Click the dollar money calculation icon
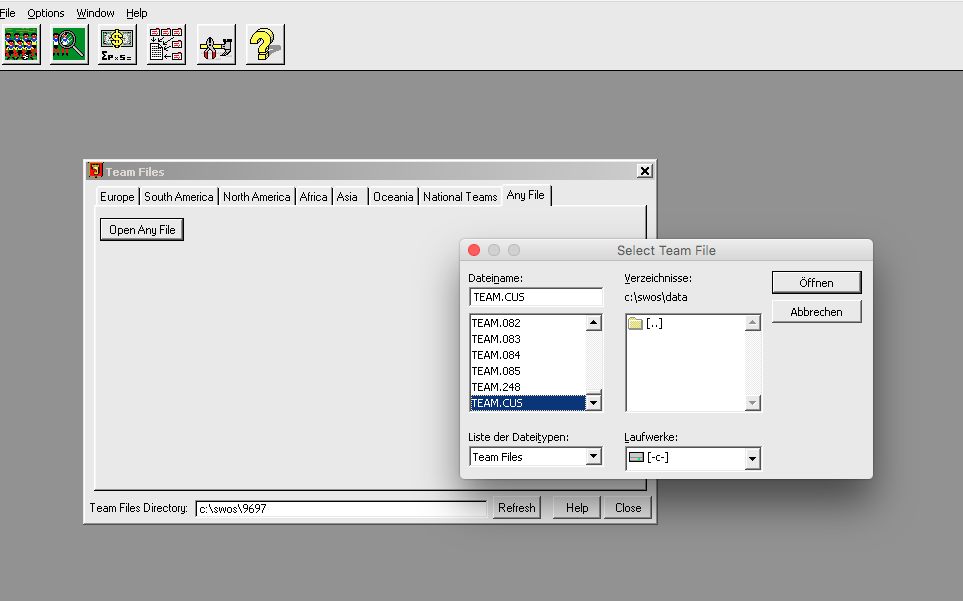The width and height of the screenshot is (963, 601). (x=118, y=45)
